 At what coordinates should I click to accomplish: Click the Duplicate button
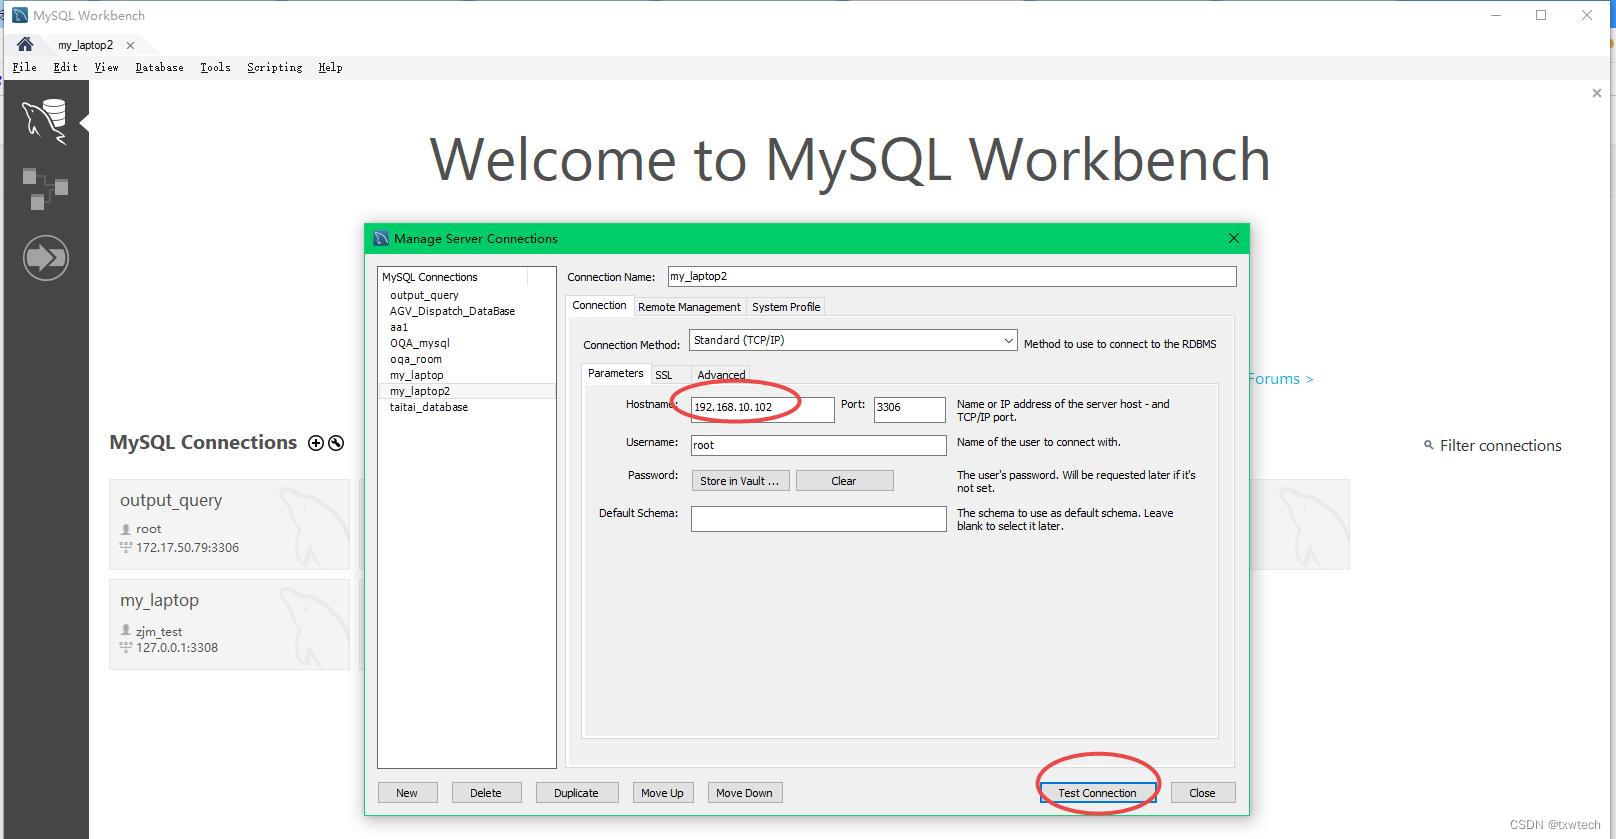(x=577, y=793)
